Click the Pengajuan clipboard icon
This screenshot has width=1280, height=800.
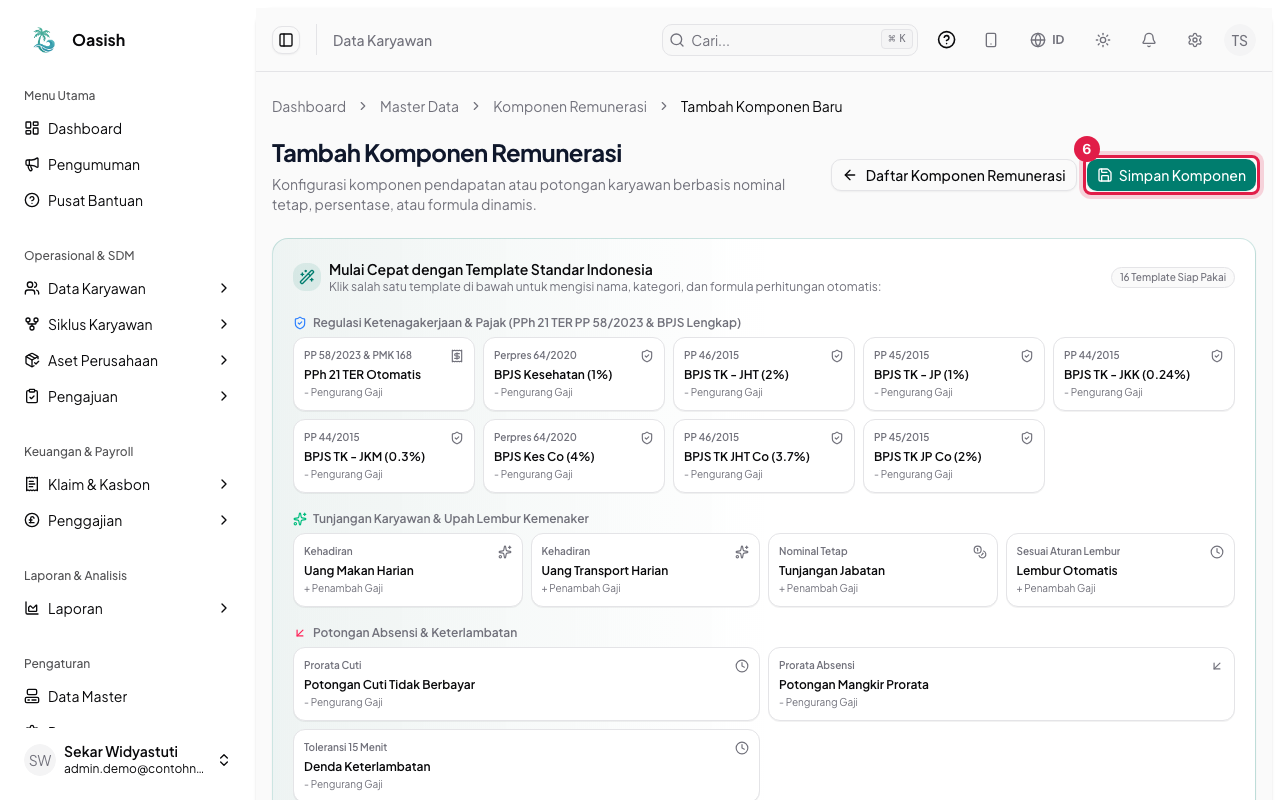pos(32,396)
